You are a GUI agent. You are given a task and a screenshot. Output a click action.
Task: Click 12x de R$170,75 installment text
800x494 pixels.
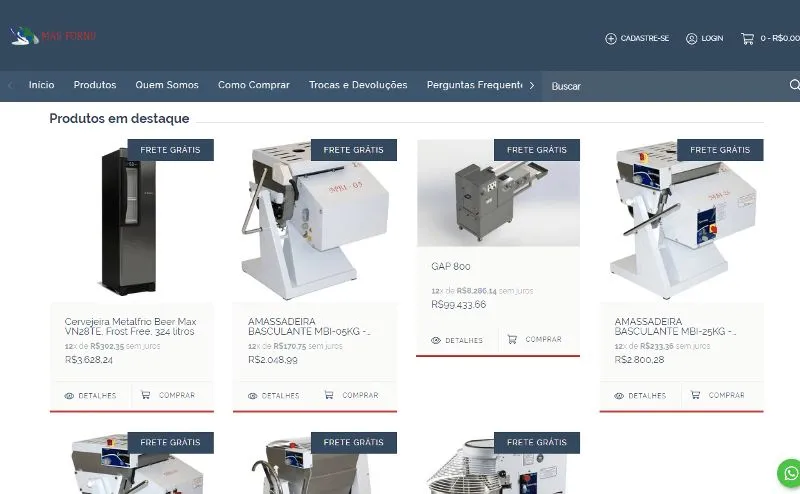(295, 346)
